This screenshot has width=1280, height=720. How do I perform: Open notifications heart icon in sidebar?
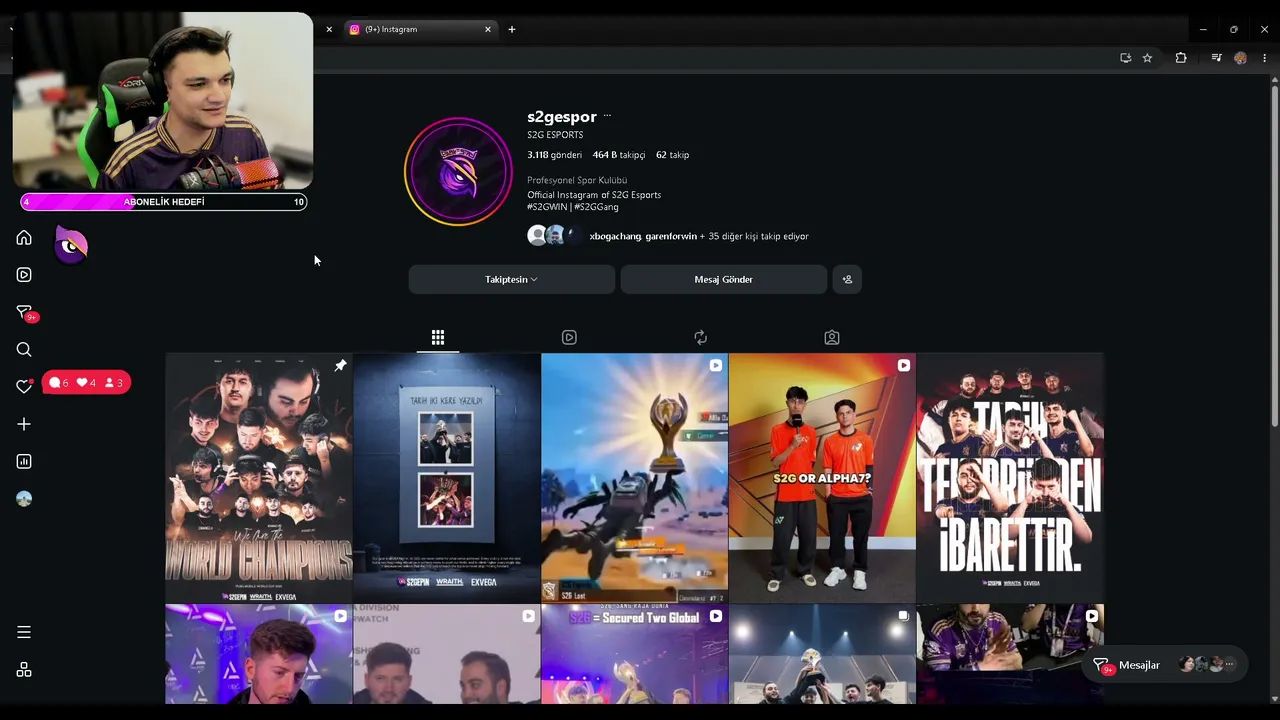[24, 386]
